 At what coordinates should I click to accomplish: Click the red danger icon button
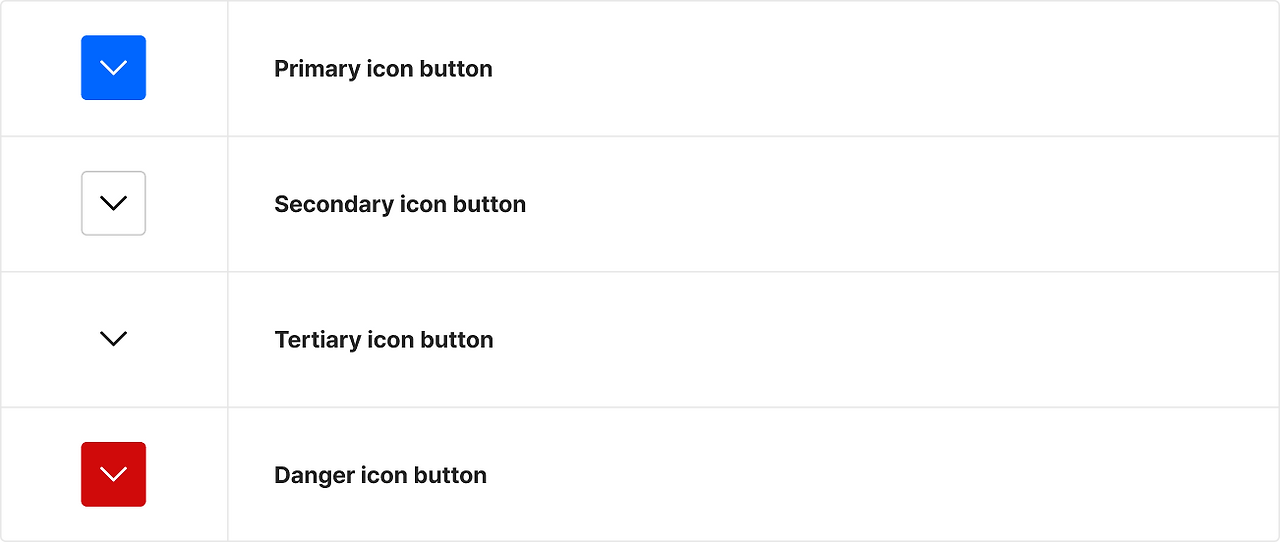[113, 474]
